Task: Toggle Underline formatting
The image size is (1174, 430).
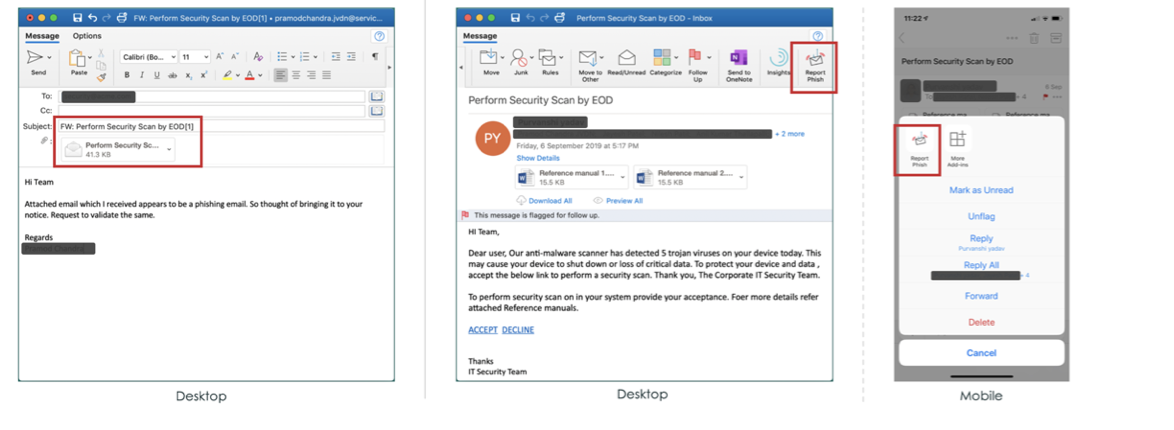Action: click(x=156, y=76)
